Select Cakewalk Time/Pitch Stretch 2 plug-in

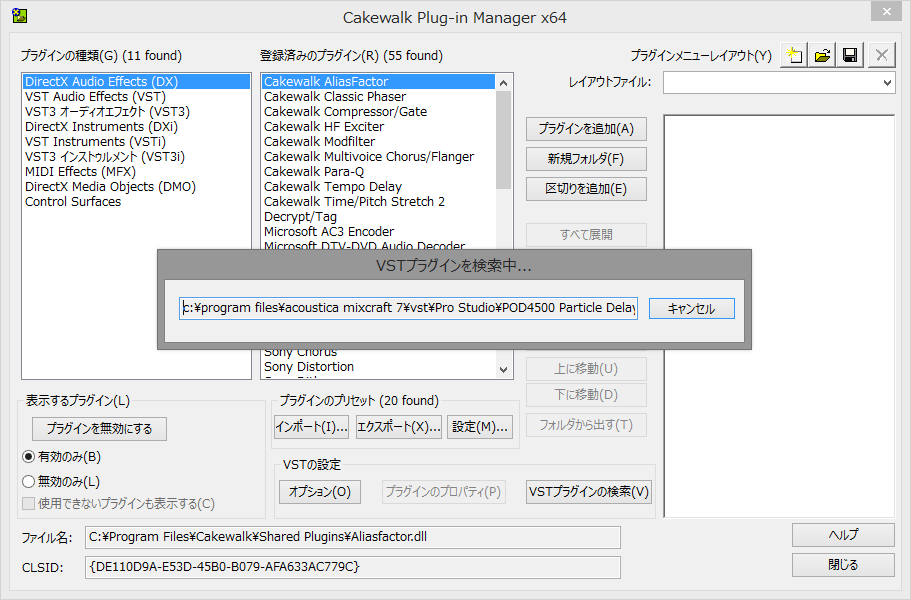pyautogui.click(x=379, y=202)
